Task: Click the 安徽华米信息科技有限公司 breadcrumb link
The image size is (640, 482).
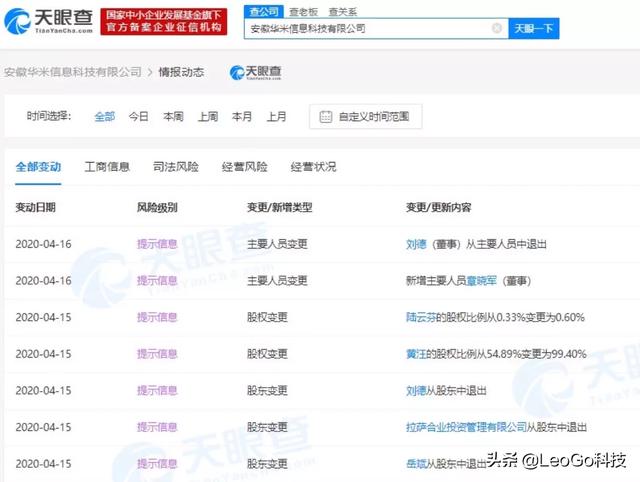Action: 71,72
